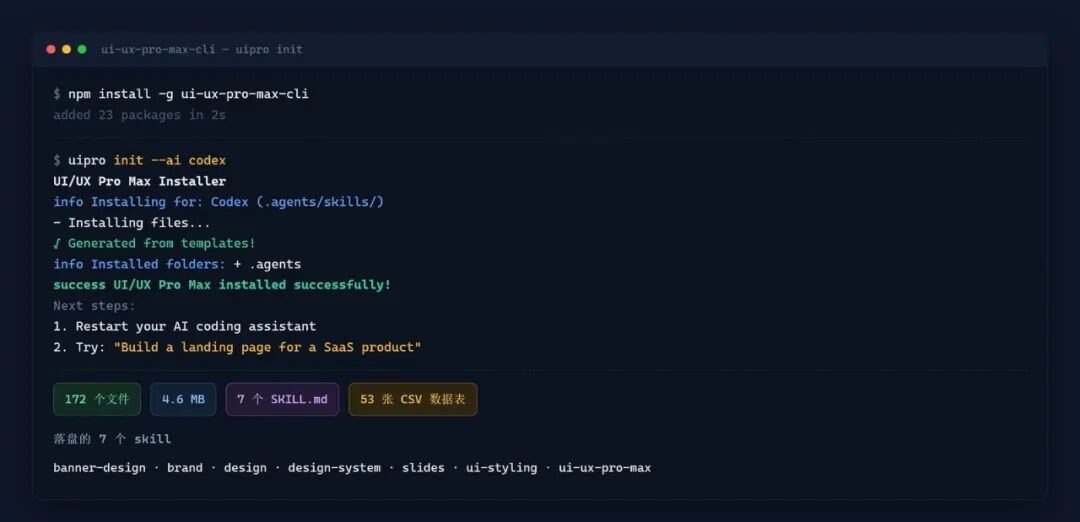Click the 'Next steps:' line
This screenshot has width=1080, height=522.
[x=94, y=305]
